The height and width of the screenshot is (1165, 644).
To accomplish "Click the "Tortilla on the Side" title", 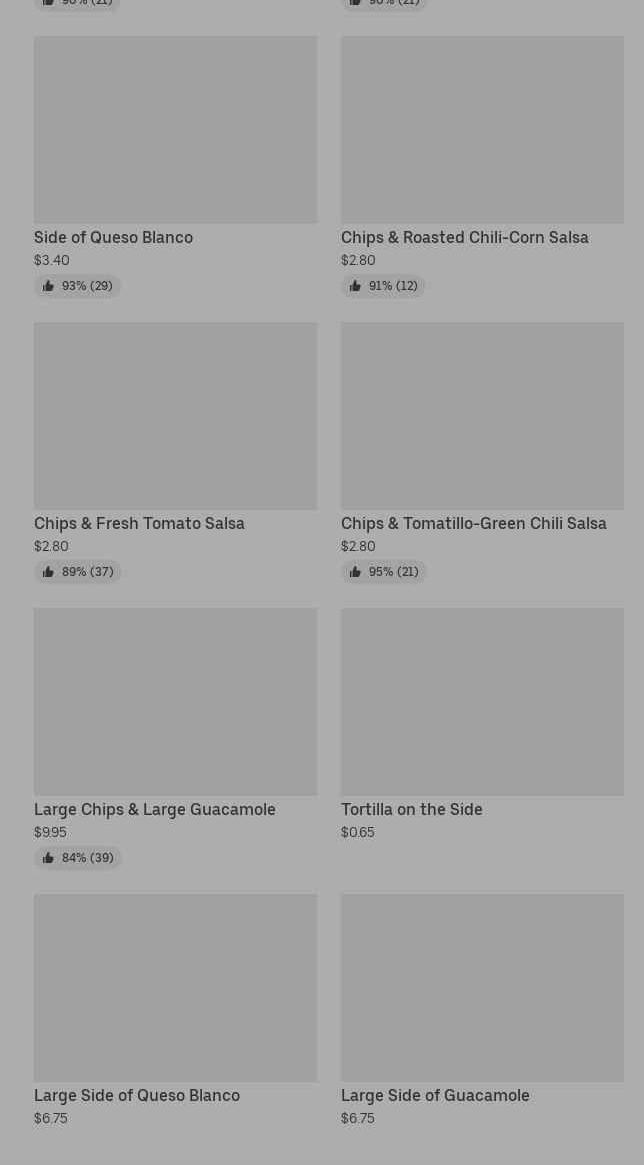I will [x=411, y=810].
